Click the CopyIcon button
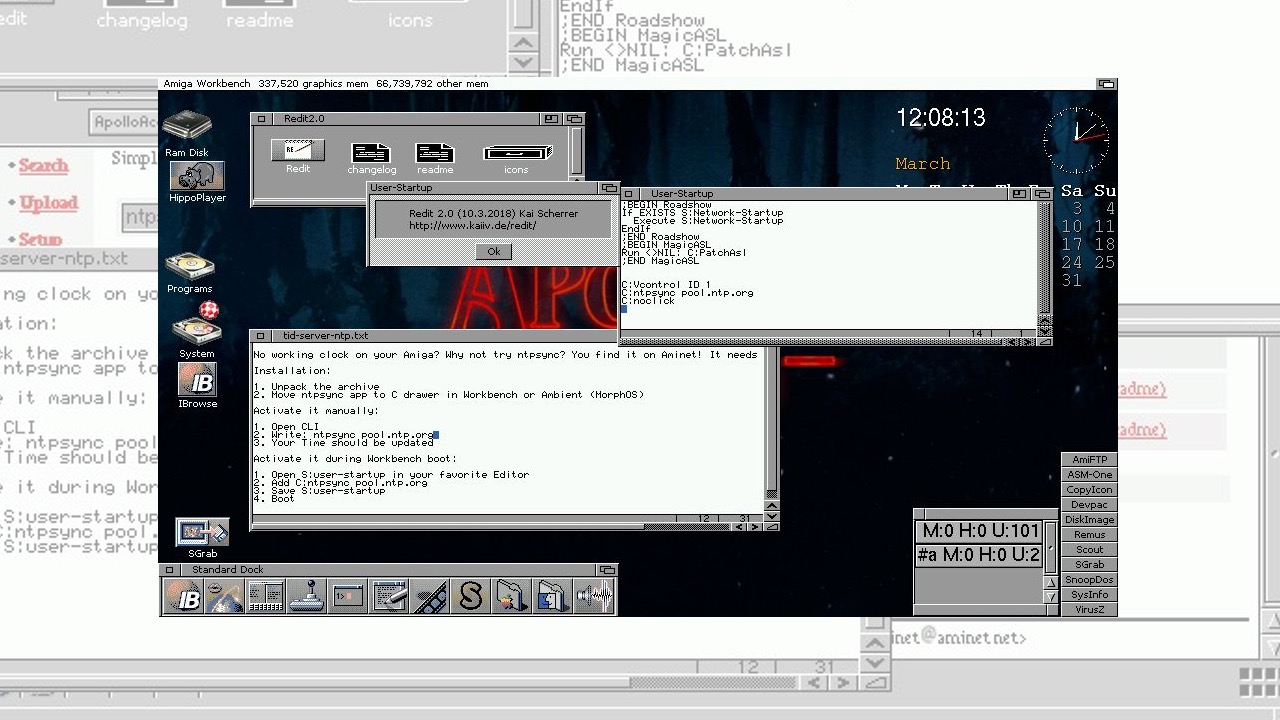The image size is (1280, 720). (1089, 490)
